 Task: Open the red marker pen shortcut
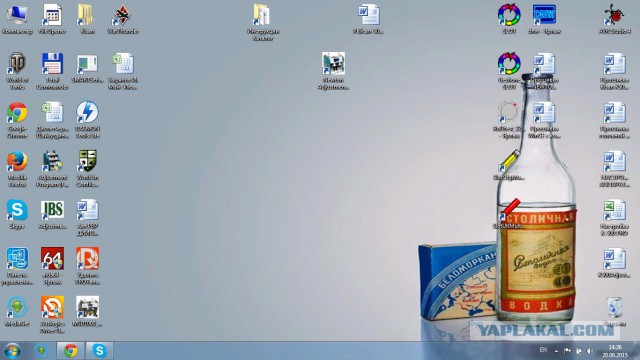509,210
